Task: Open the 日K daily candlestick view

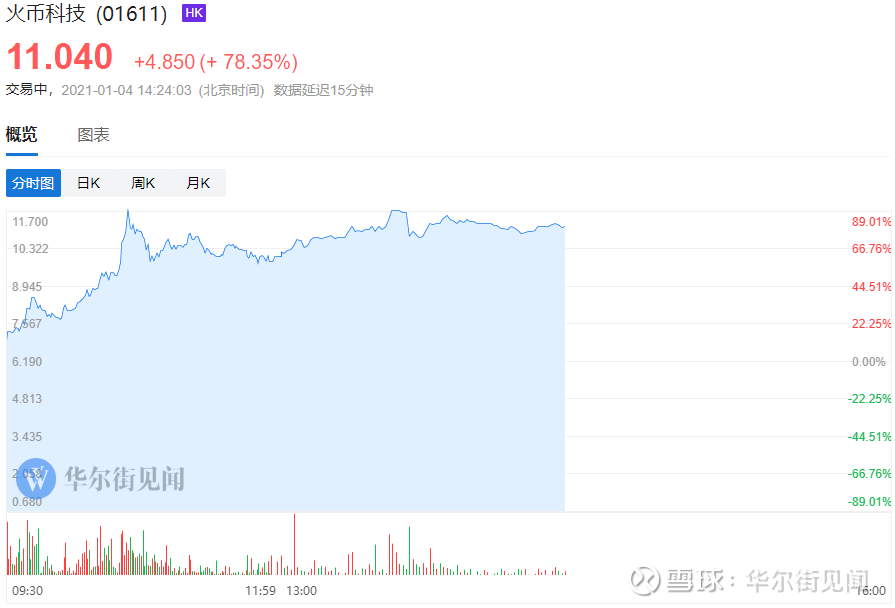Action: click(88, 183)
